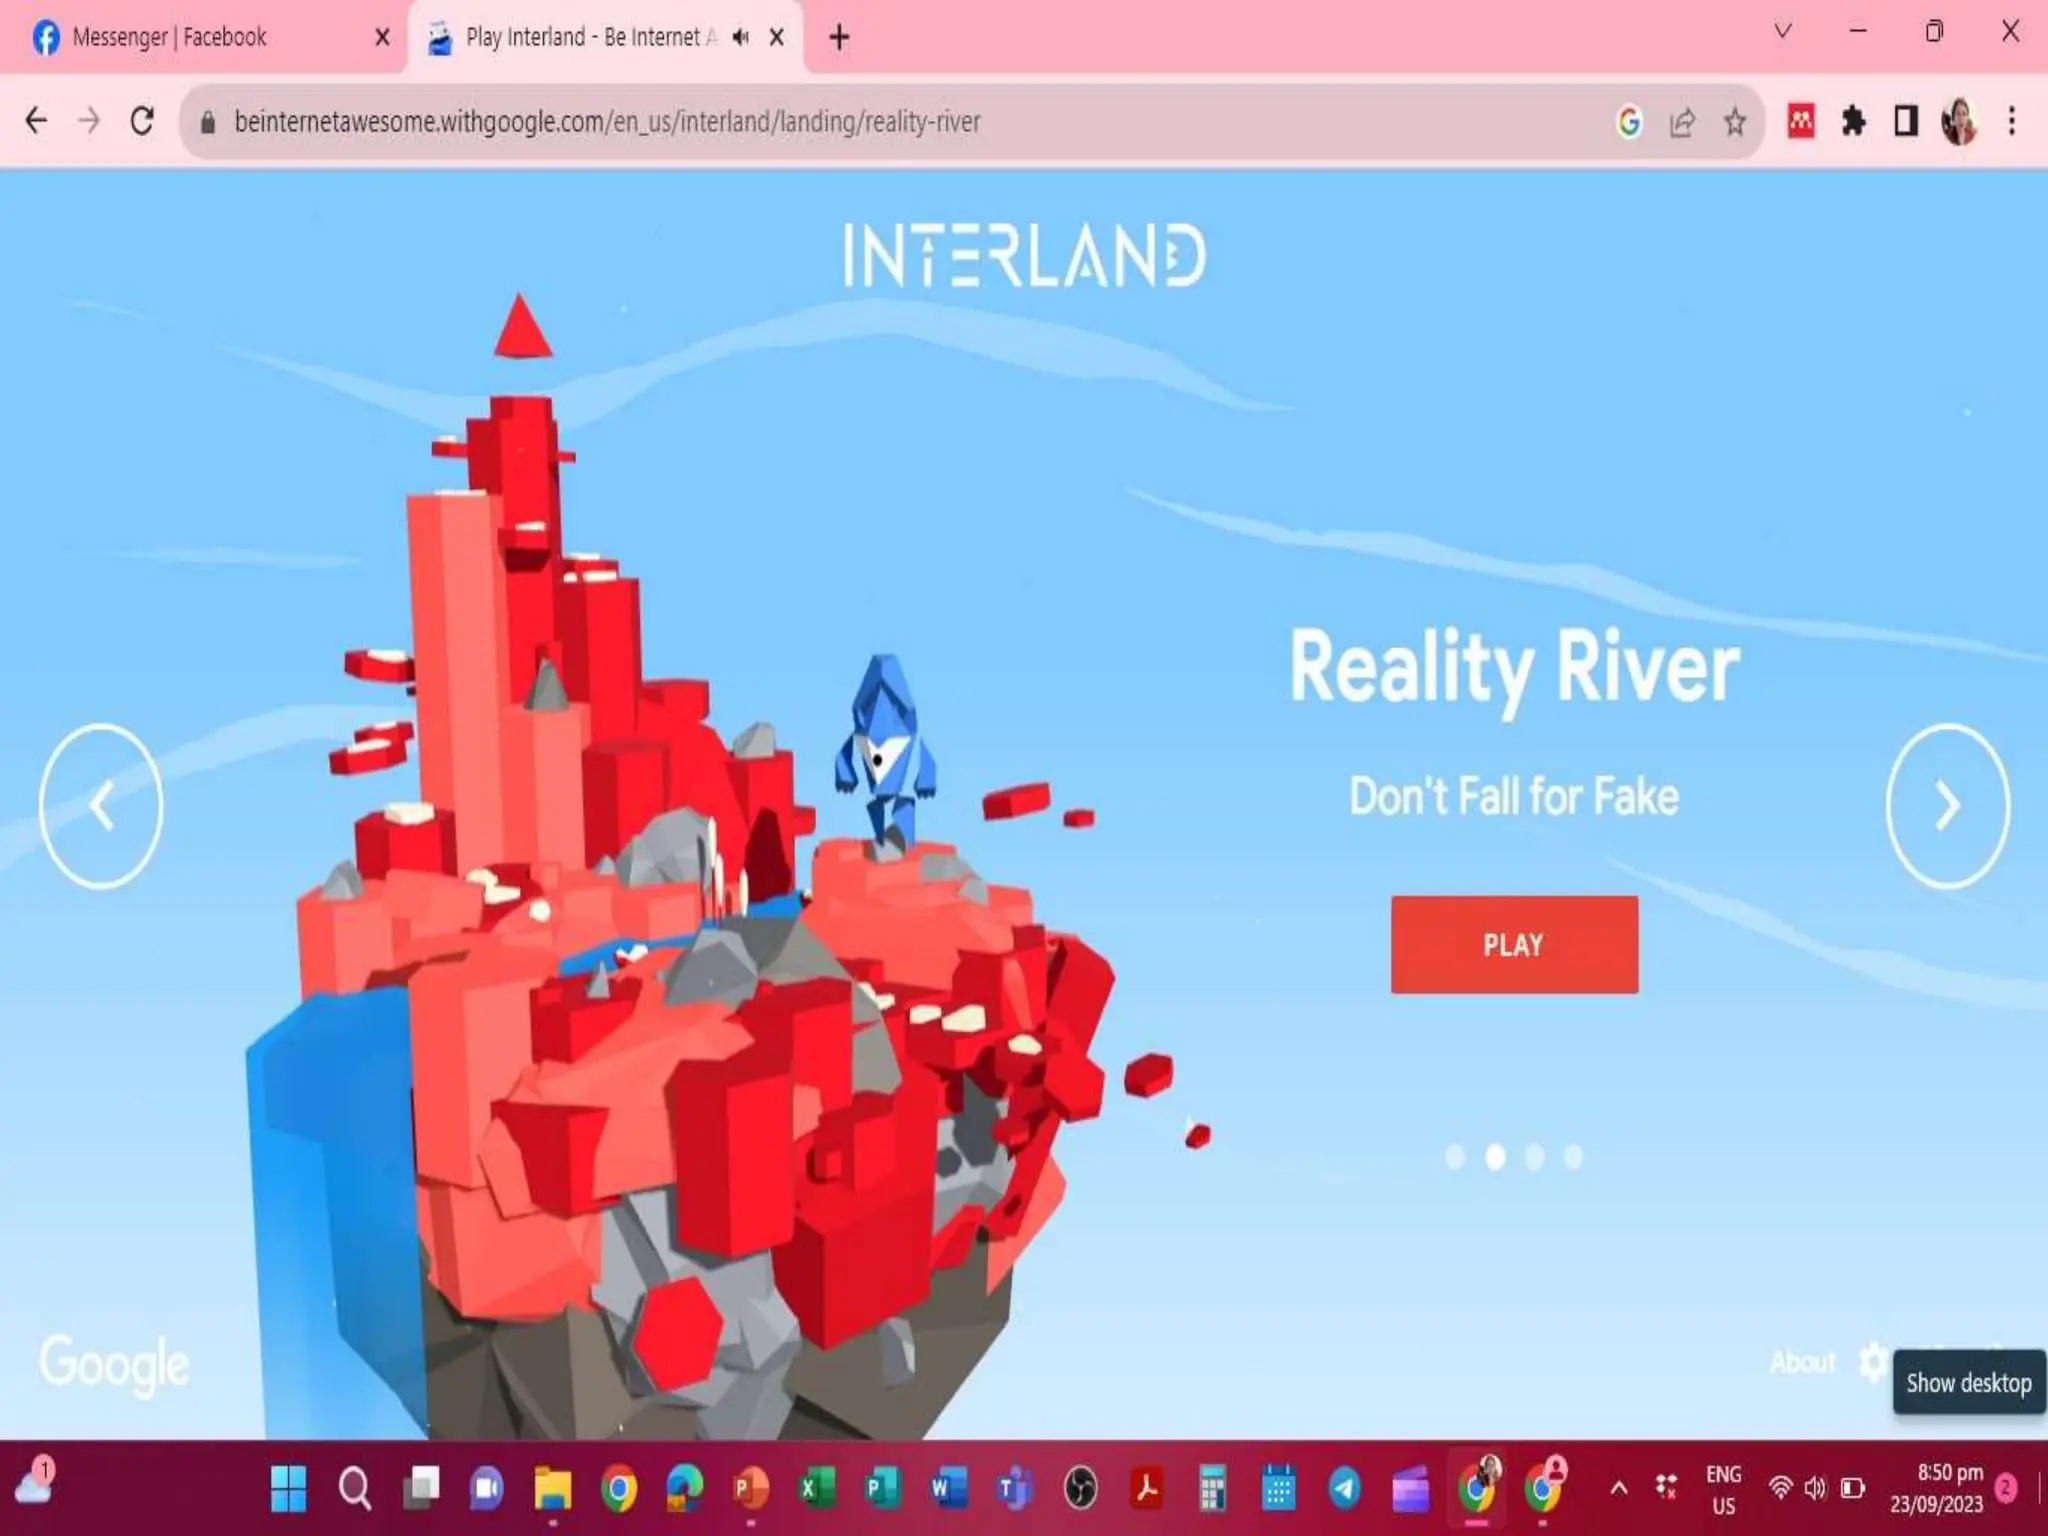Reload the current page
This screenshot has width=2048, height=1536.
(x=142, y=121)
